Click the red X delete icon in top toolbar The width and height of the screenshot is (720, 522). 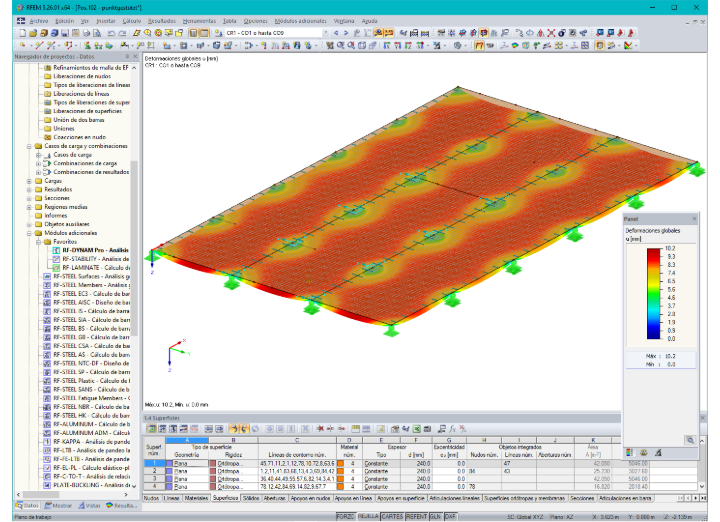coord(551,33)
